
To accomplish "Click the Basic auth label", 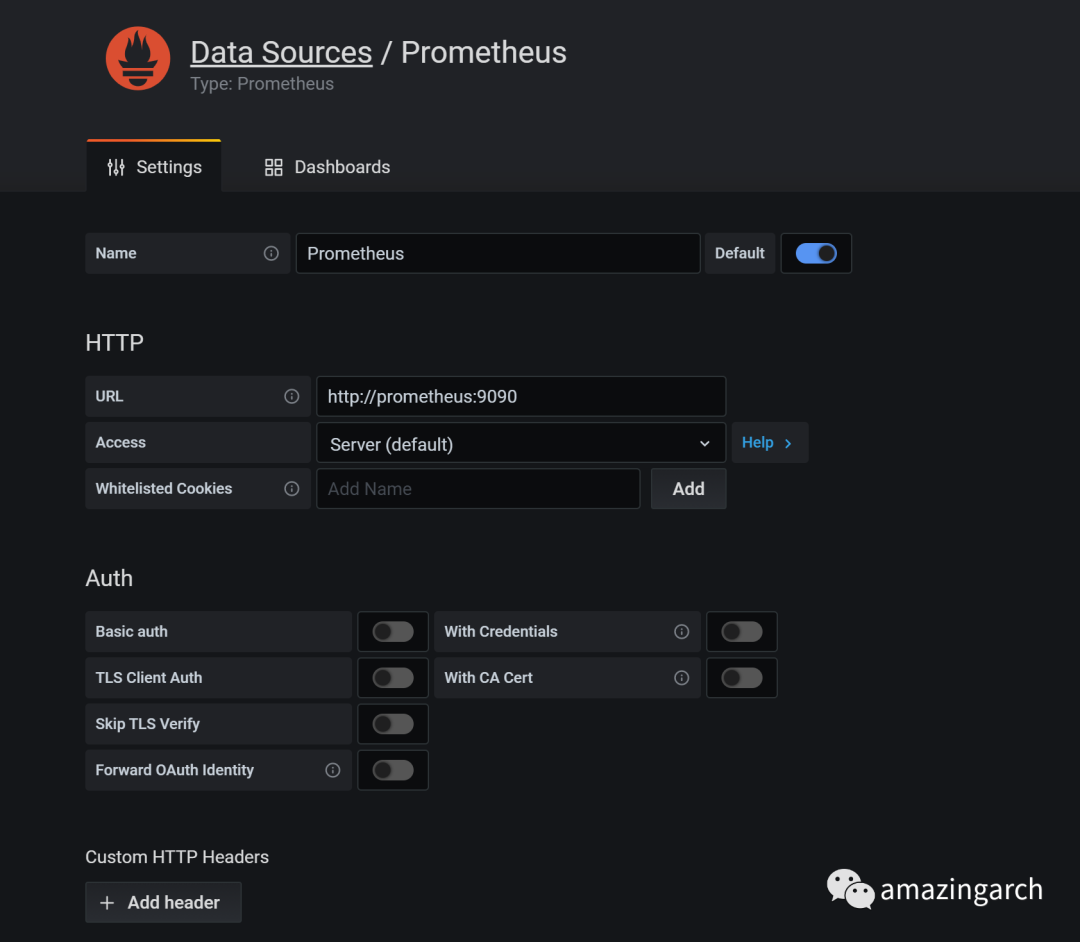I will [x=132, y=632].
